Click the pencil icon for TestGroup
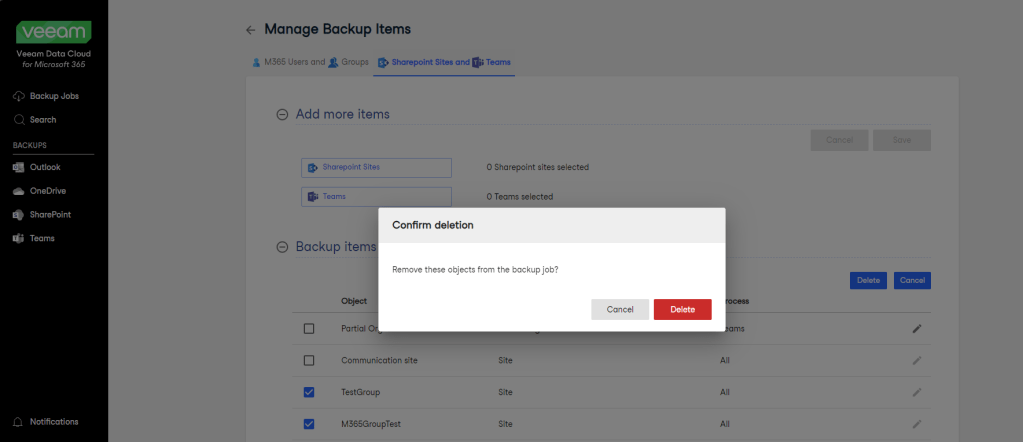Viewport: 1023px width, 442px height. [x=917, y=393]
